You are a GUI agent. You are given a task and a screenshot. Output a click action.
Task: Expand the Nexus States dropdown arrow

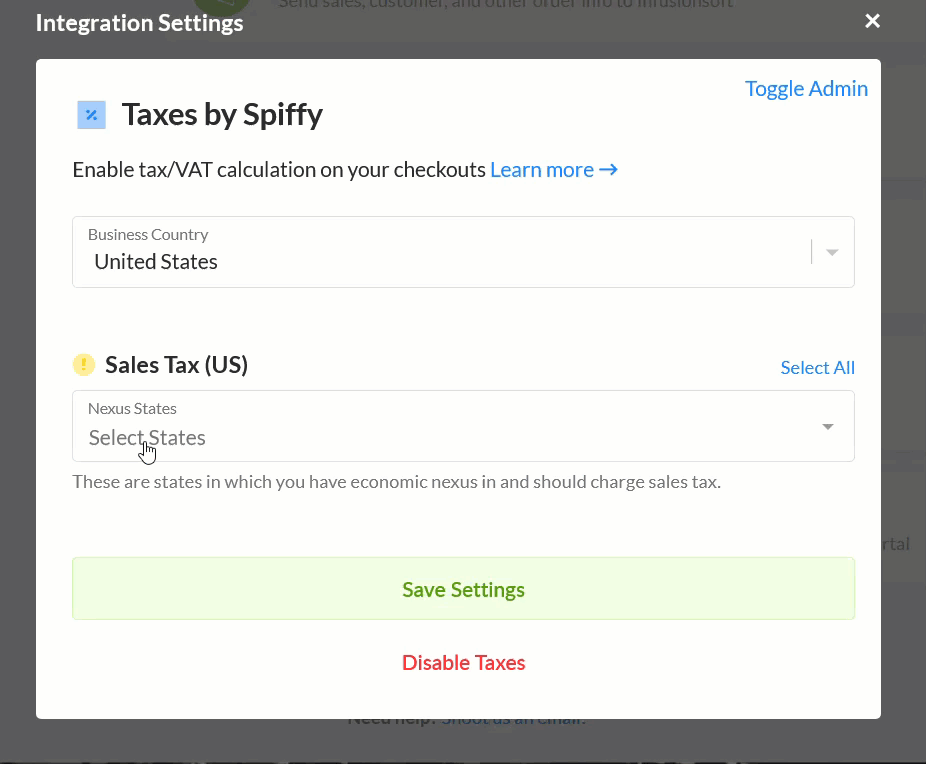tap(828, 426)
